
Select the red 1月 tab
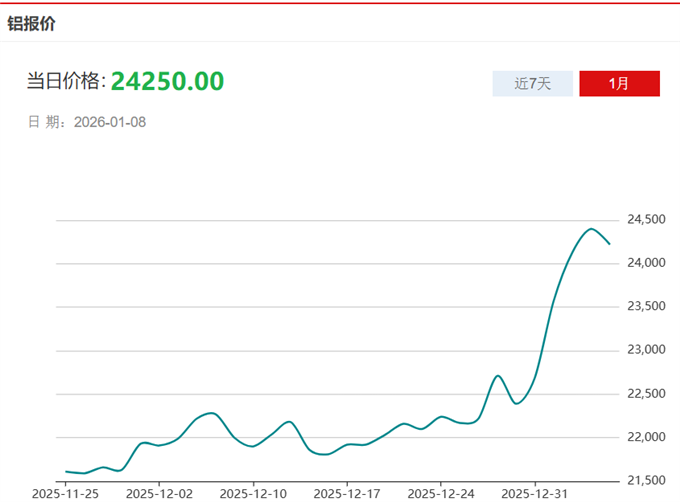pos(619,84)
